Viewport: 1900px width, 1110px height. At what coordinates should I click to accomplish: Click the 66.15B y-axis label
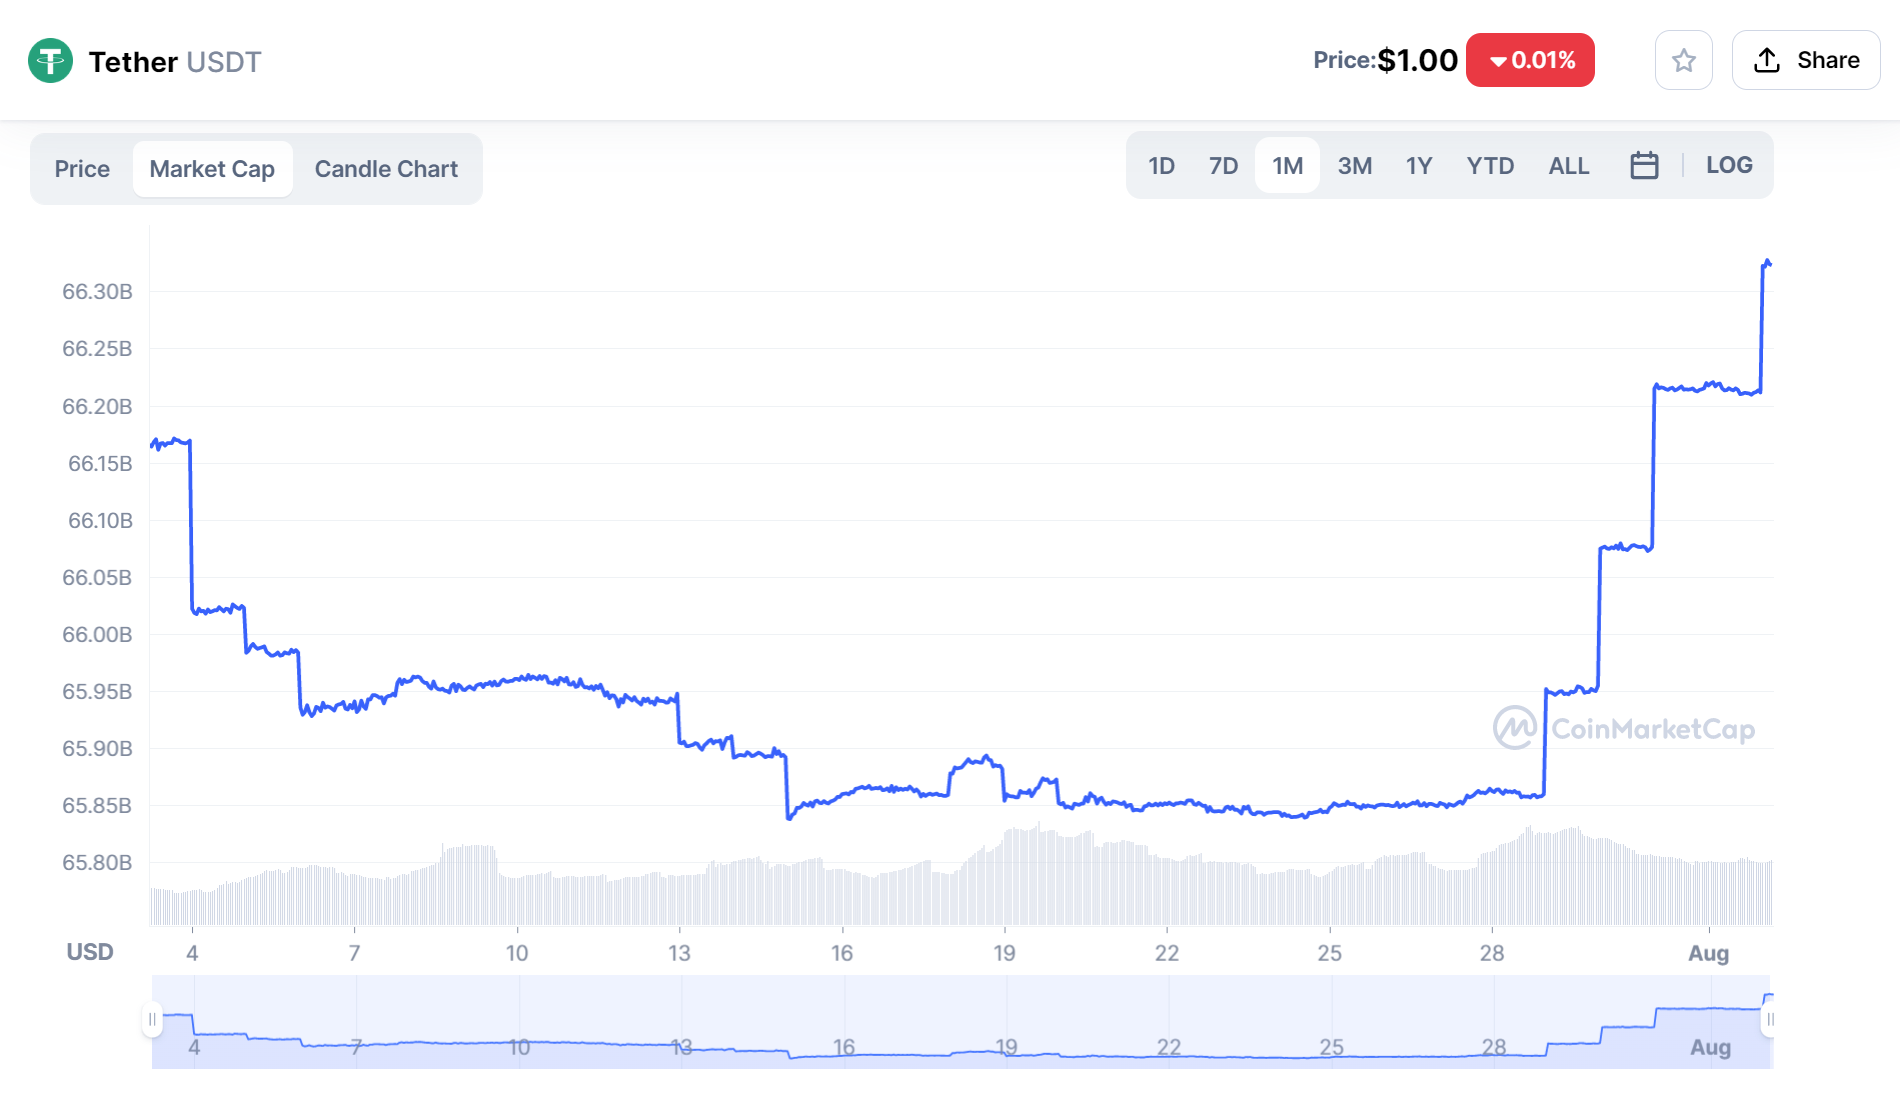pos(100,464)
